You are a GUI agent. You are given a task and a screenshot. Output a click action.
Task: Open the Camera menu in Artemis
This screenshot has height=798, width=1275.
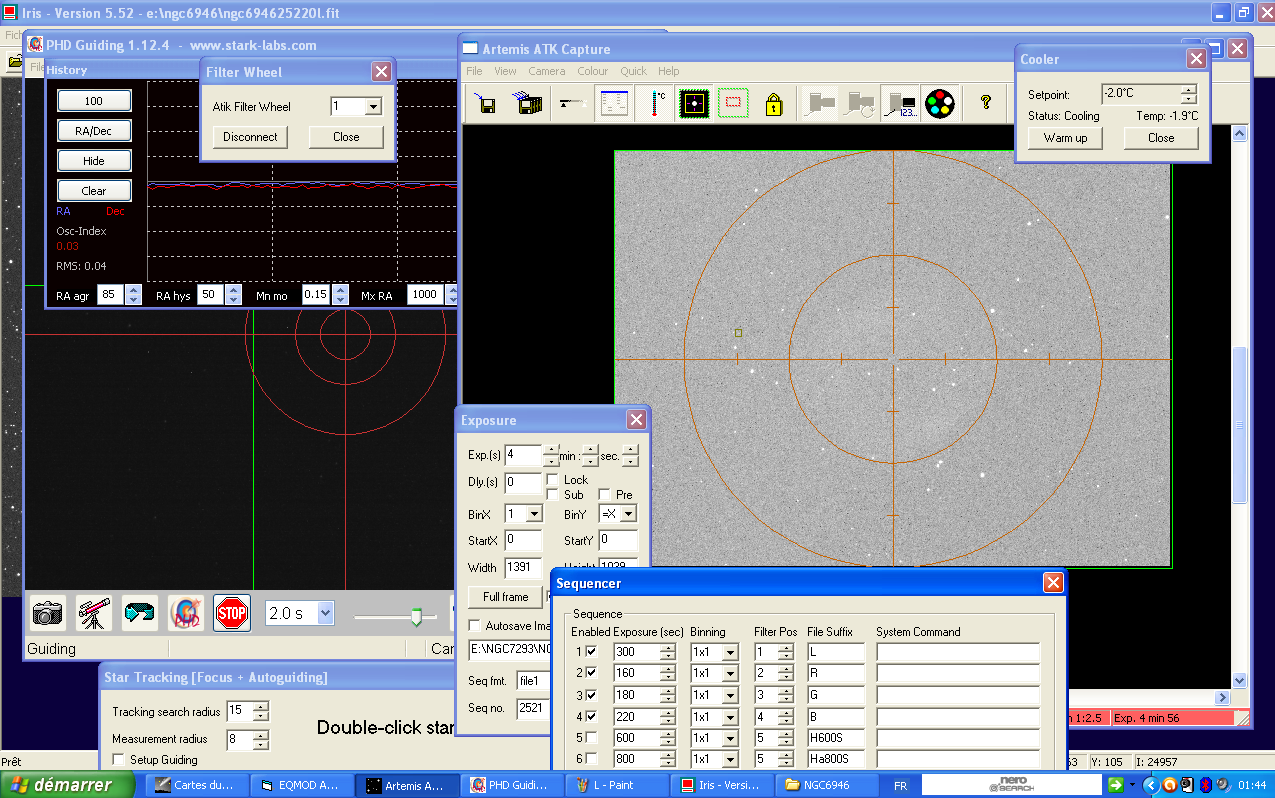[546, 71]
